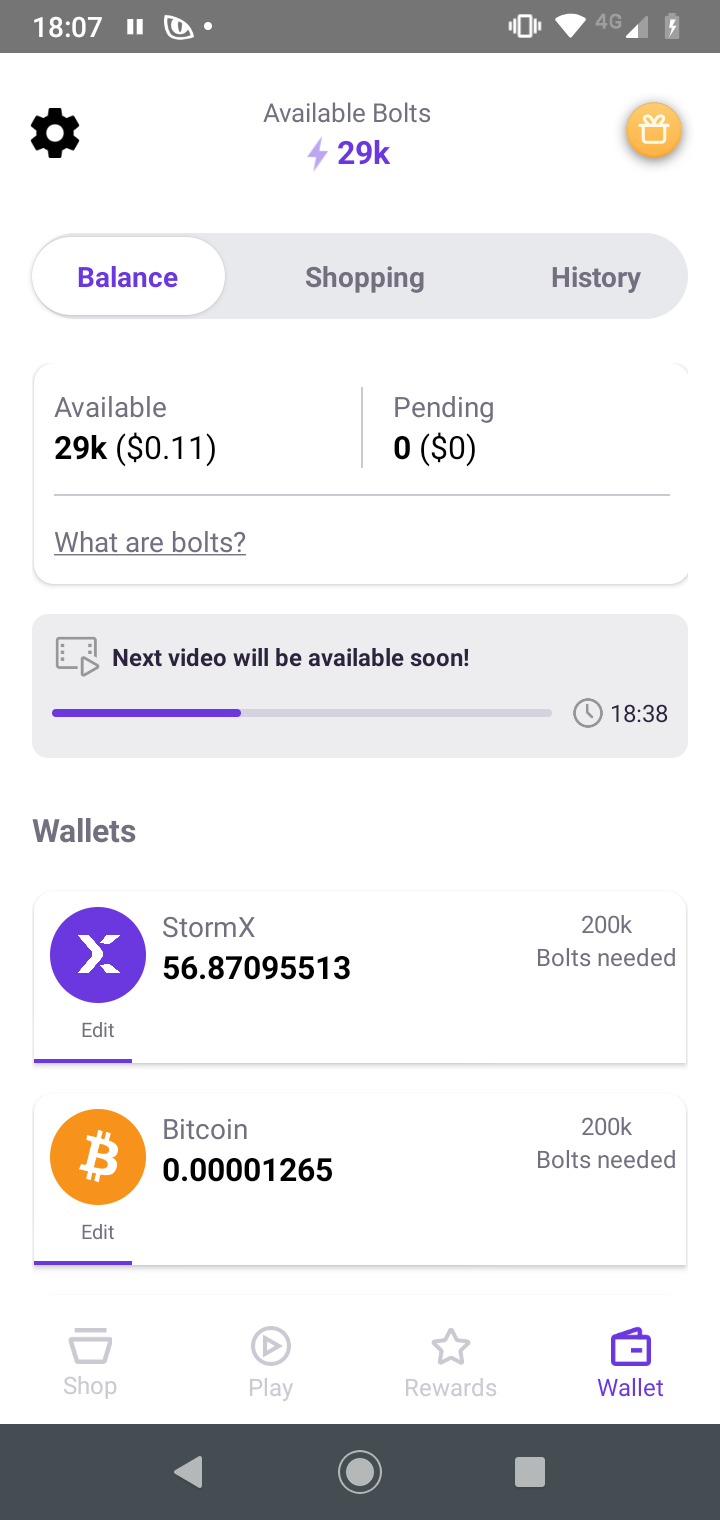
Task: Open the "What are bolts?" link
Action: [x=150, y=542]
